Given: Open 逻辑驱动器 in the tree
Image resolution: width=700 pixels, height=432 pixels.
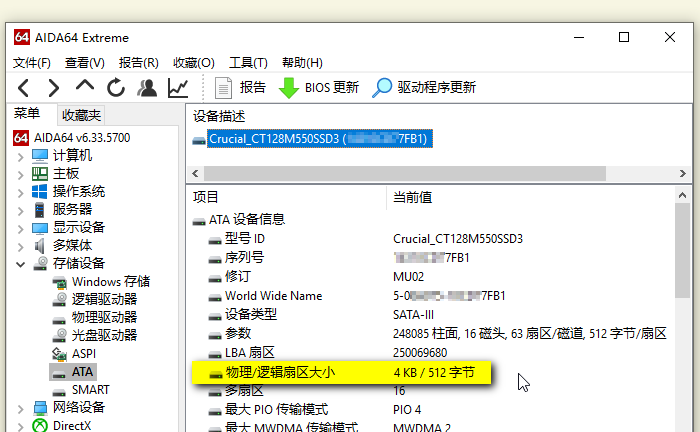Looking at the screenshot, I should pyautogui.click(x=95, y=299).
